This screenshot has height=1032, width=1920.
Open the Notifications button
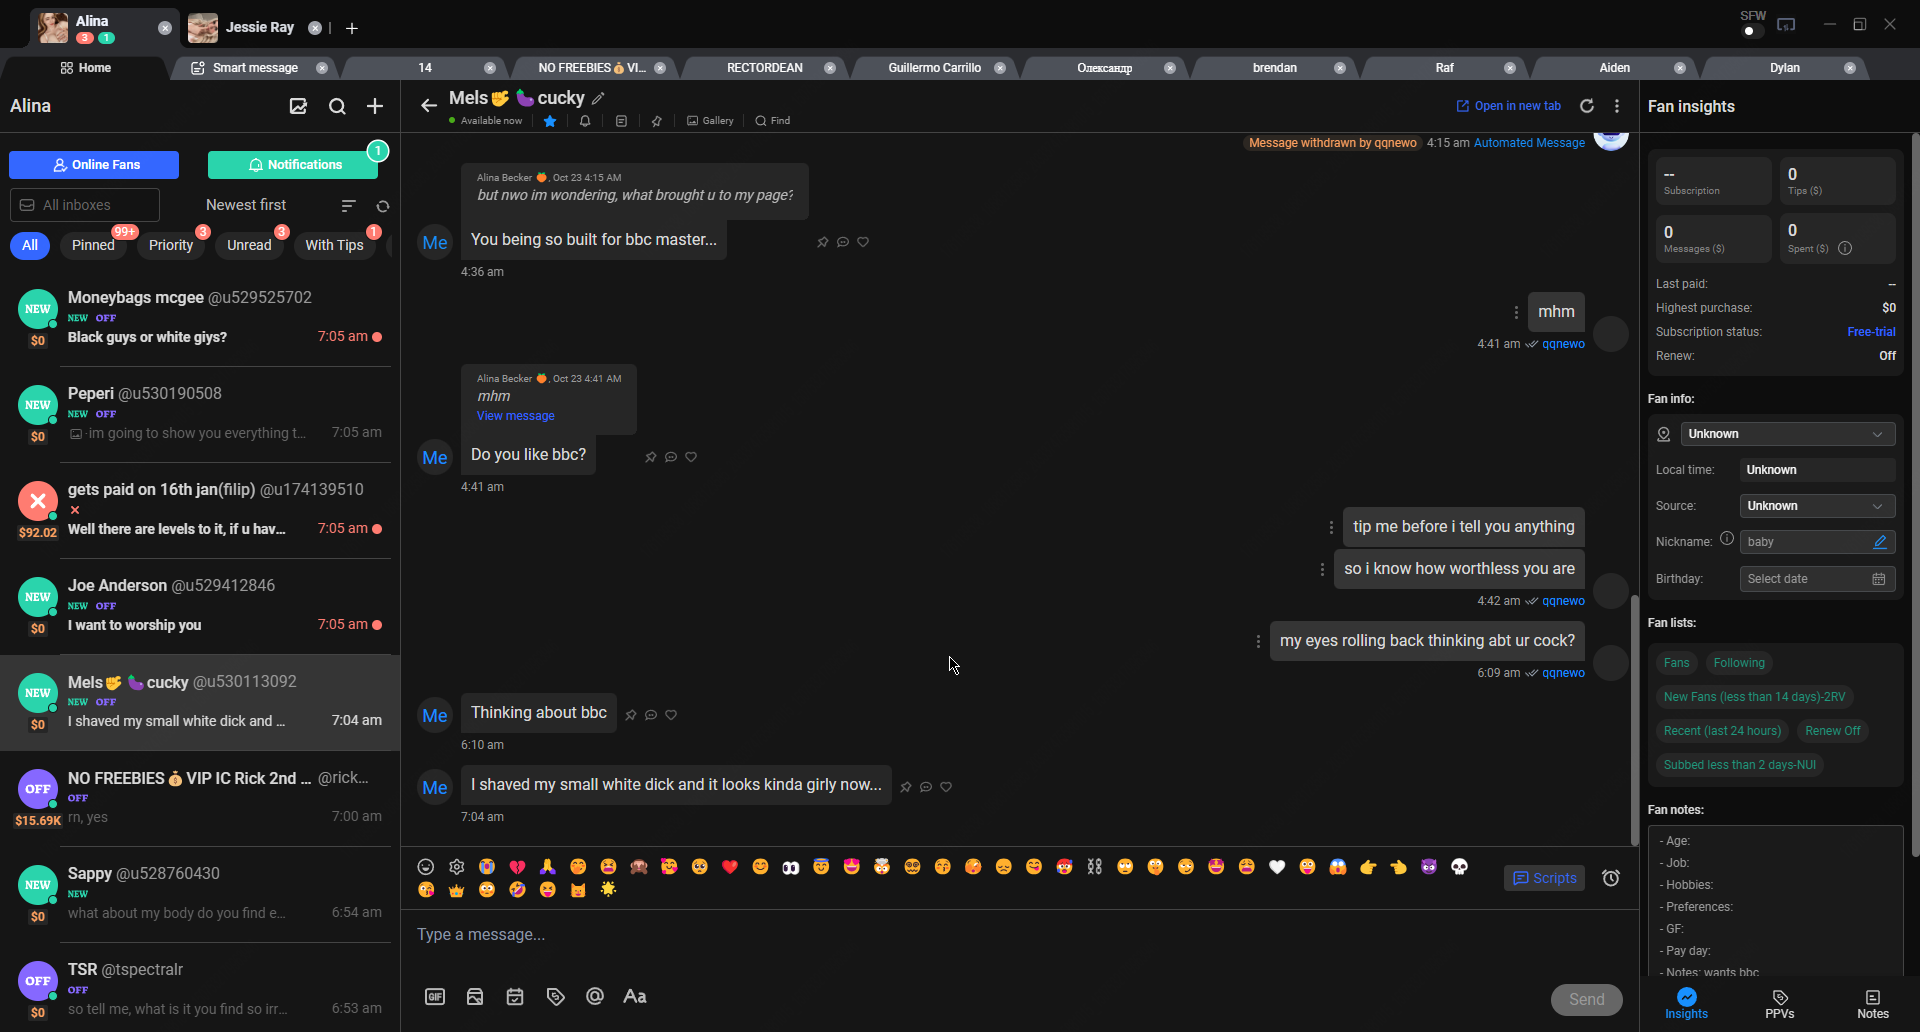pos(293,165)
